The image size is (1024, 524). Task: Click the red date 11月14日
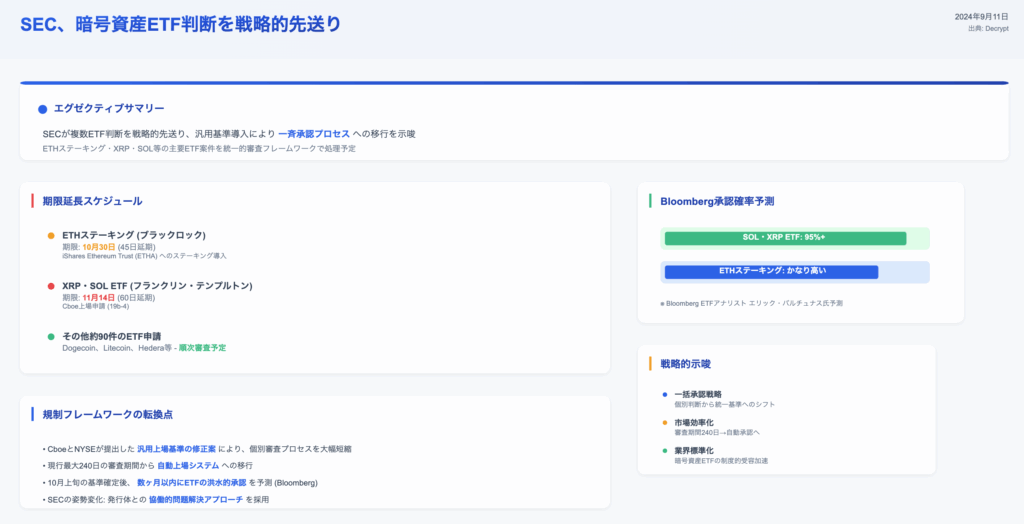pyautogui.click(x=99, y=297)
